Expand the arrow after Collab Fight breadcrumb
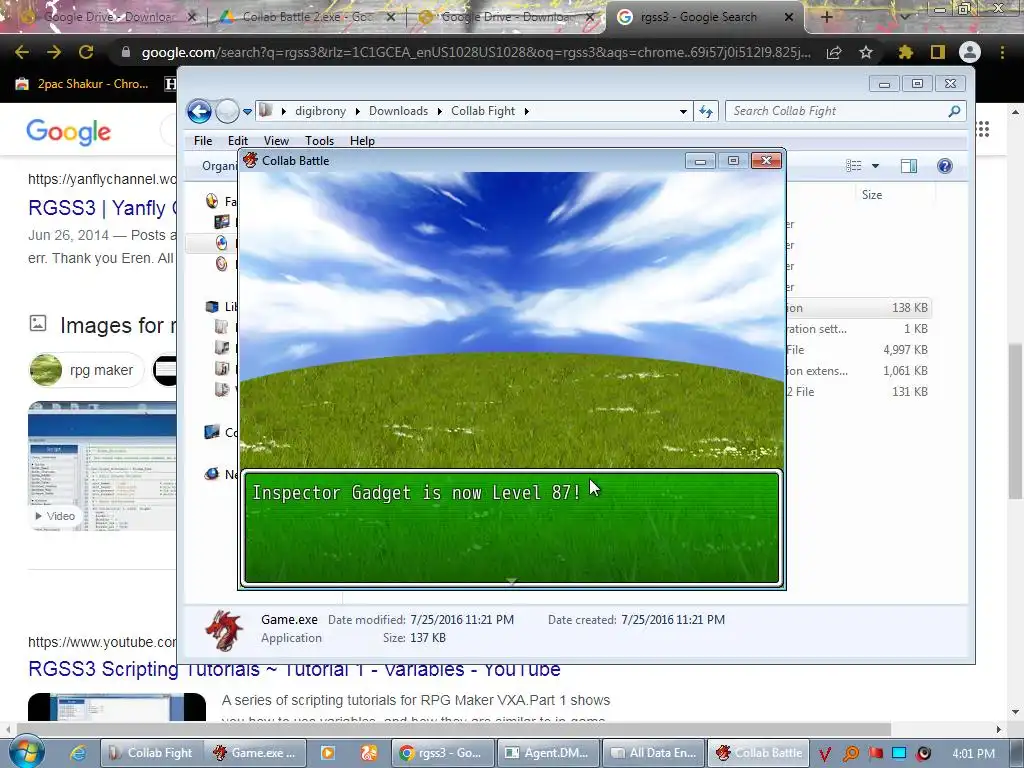This screenshot has height=768, width=1024. 526,112
